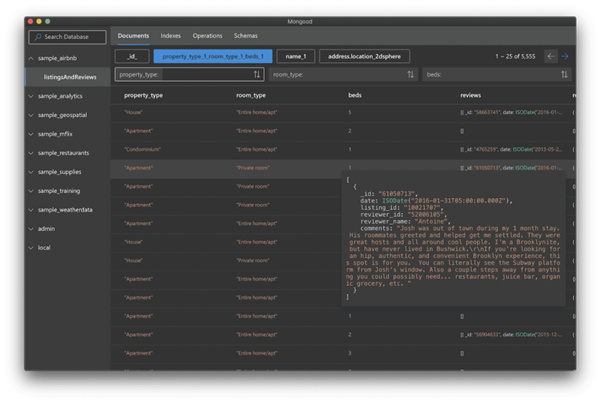Click reviews cell with id "56904633"
Viewport: 600px width, 402px height.
click(511, 335)
